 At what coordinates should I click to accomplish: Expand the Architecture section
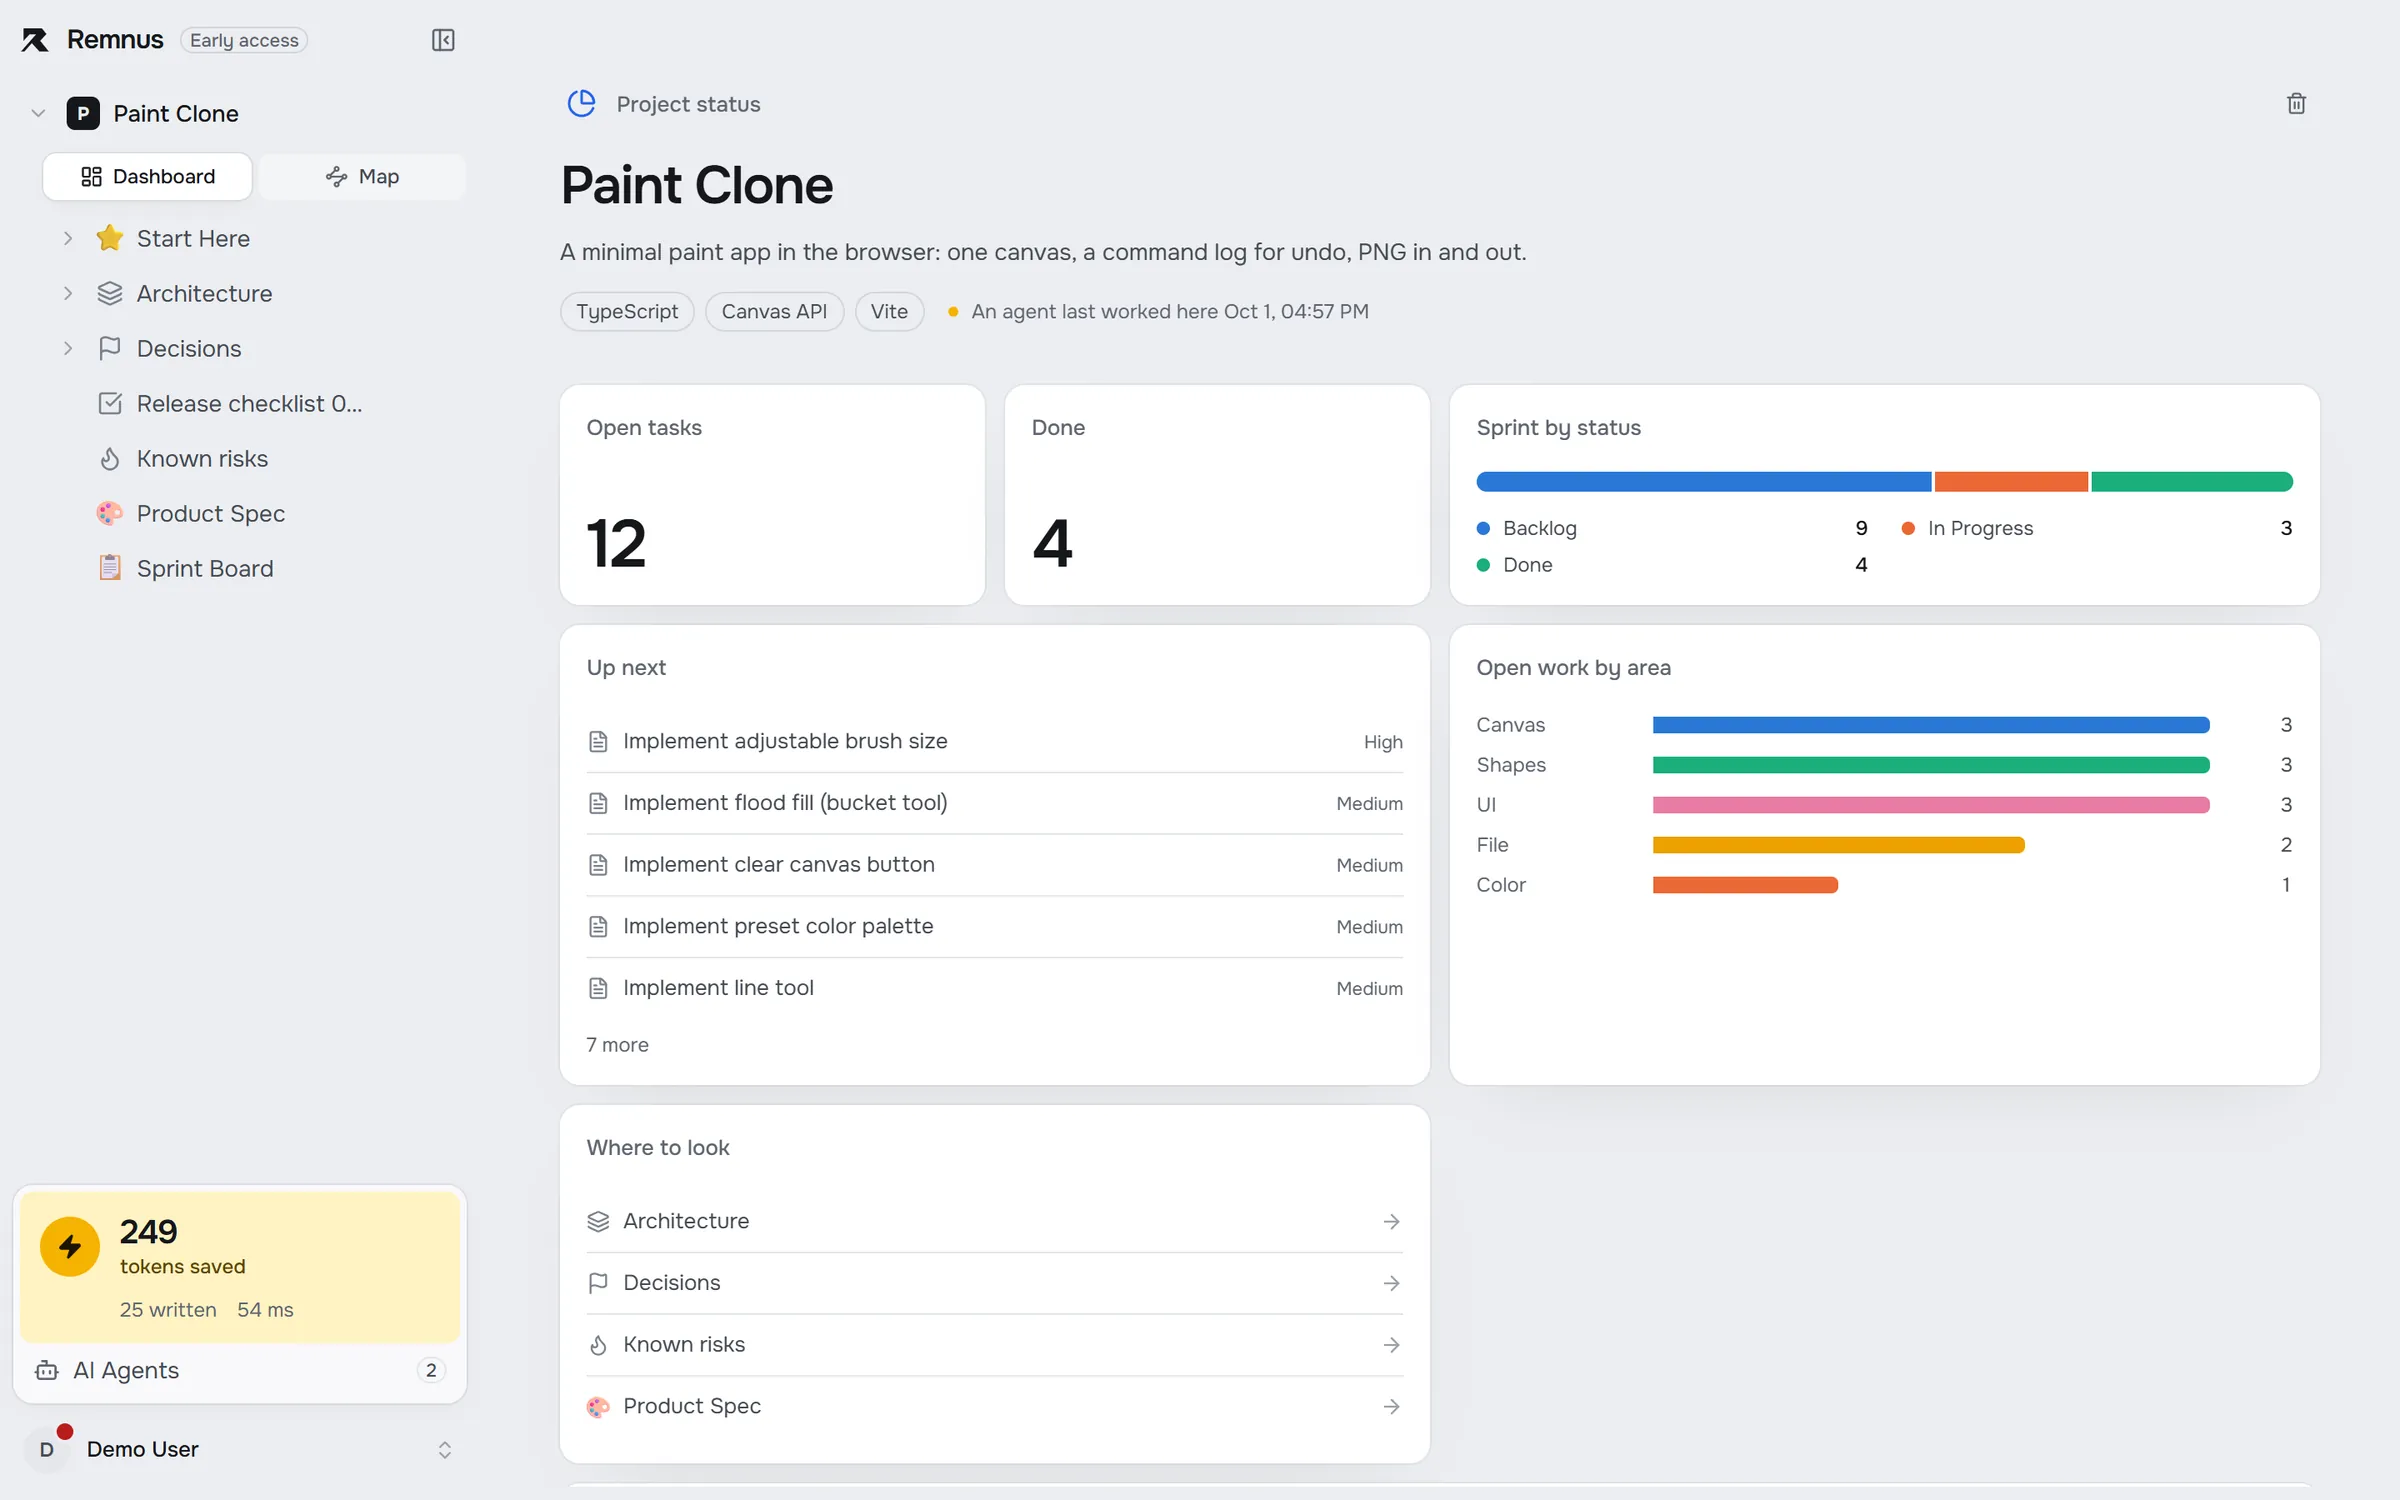tap(67, 293)
